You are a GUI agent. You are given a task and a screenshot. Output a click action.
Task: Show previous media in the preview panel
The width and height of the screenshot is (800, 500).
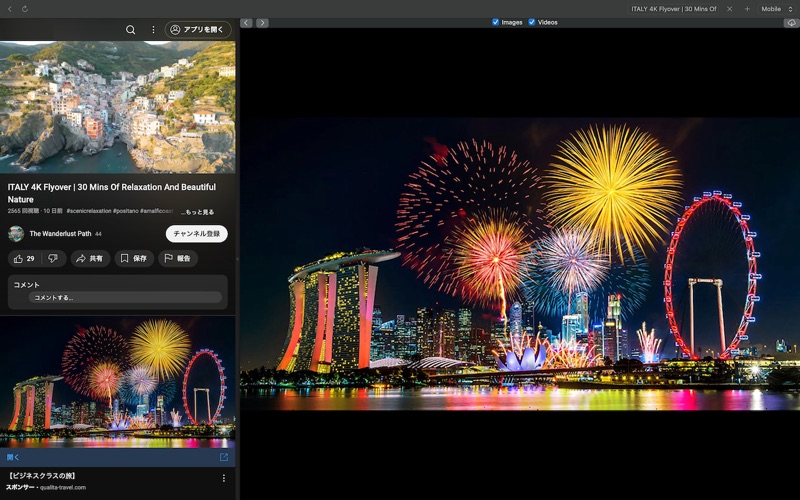point(246,22)
